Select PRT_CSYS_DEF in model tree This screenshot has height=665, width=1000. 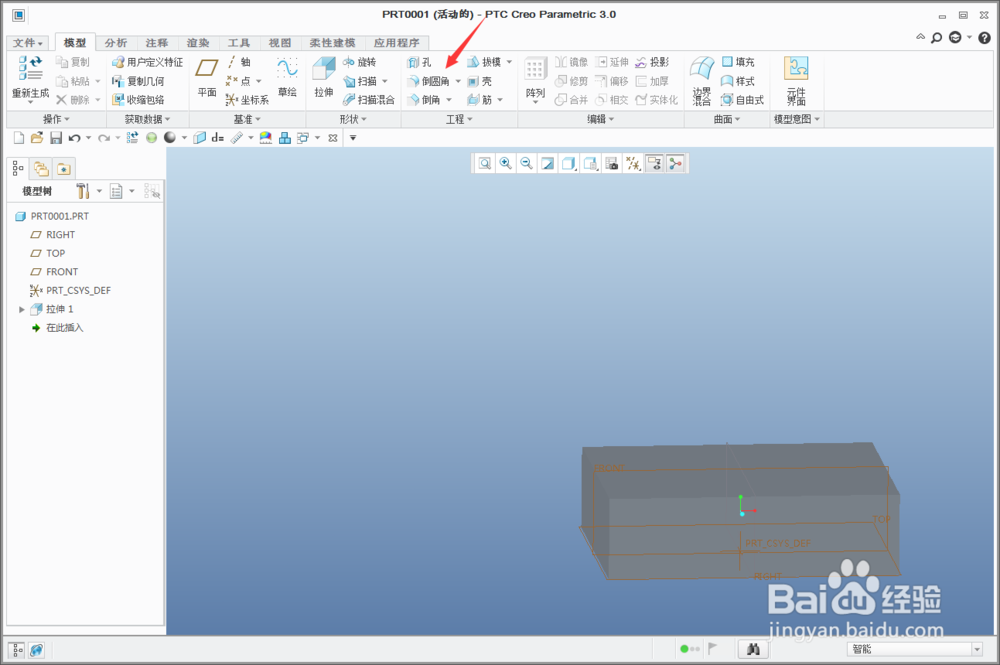coord(71,290)
